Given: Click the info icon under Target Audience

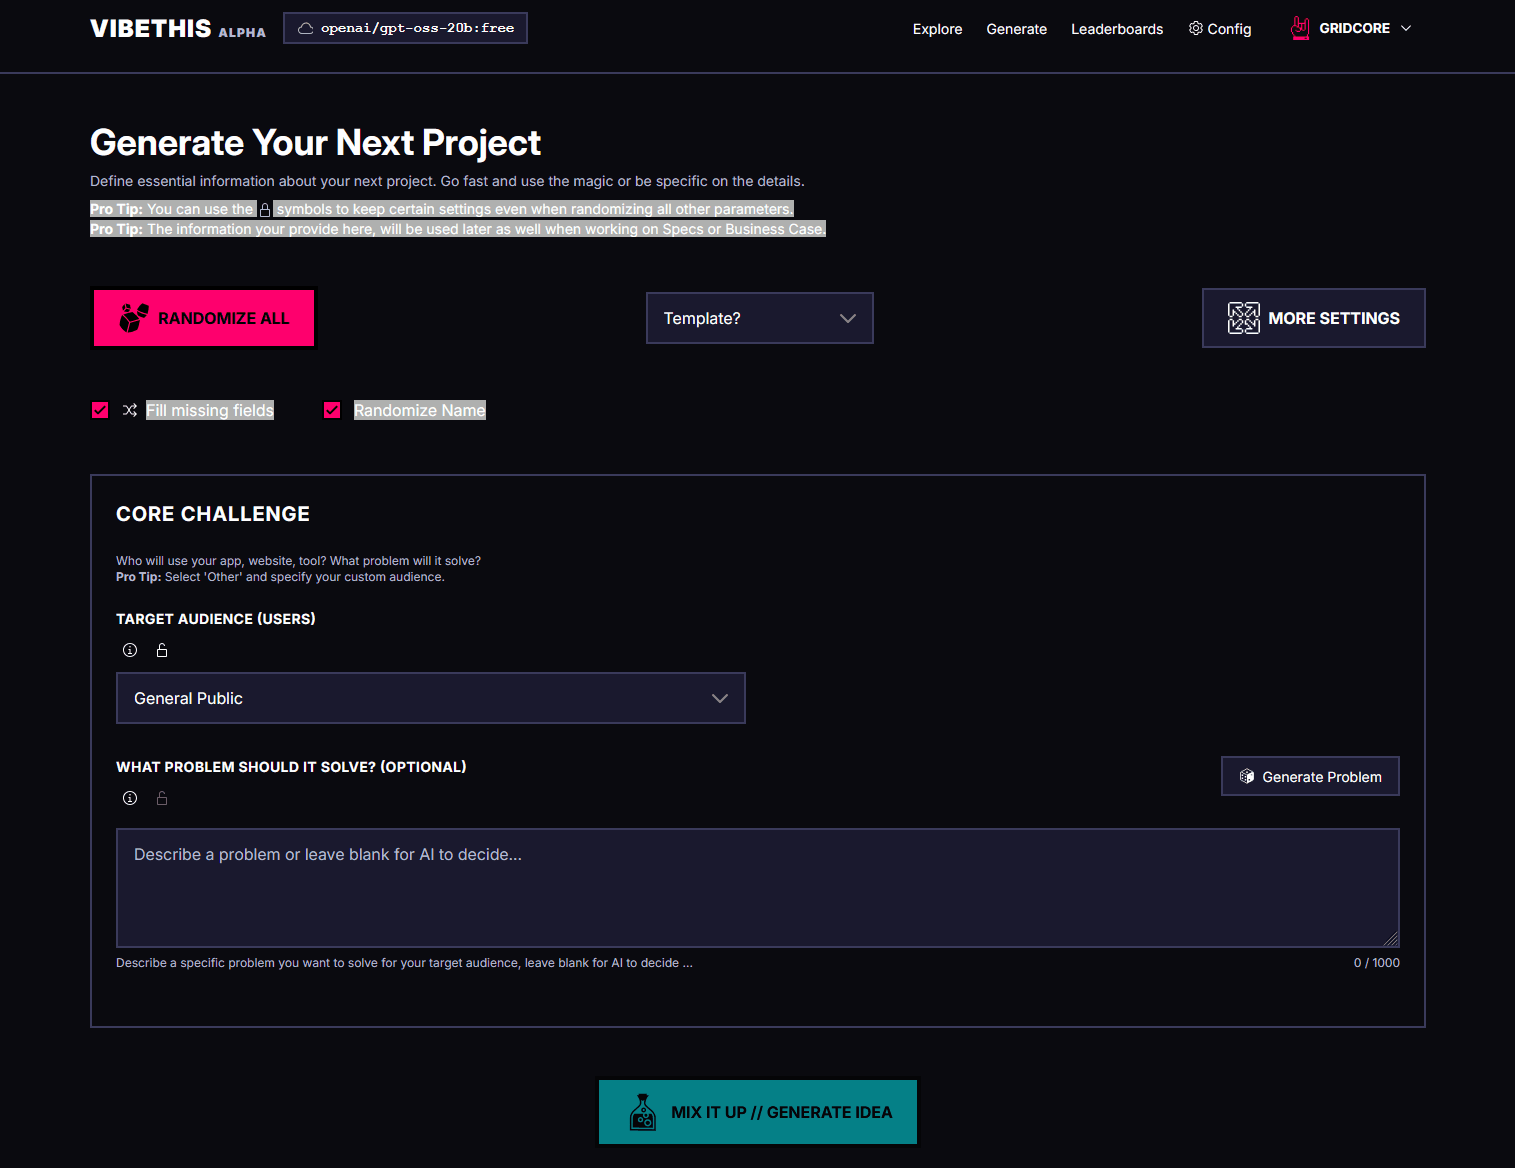Looking at the screenshot, I should click(130, 650).
